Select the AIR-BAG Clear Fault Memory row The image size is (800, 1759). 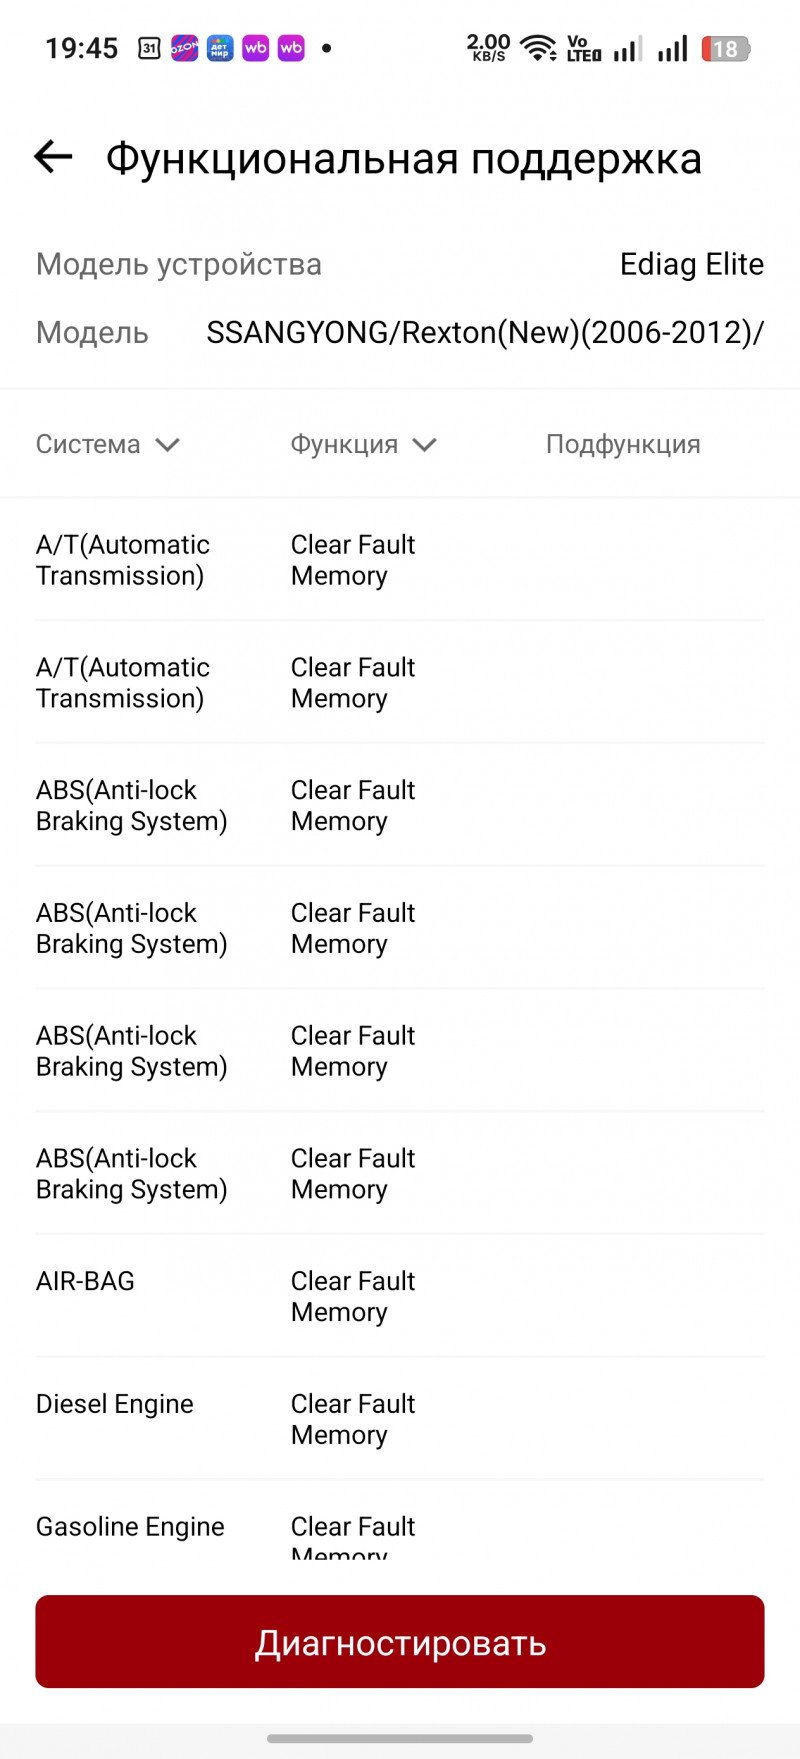400,1296
